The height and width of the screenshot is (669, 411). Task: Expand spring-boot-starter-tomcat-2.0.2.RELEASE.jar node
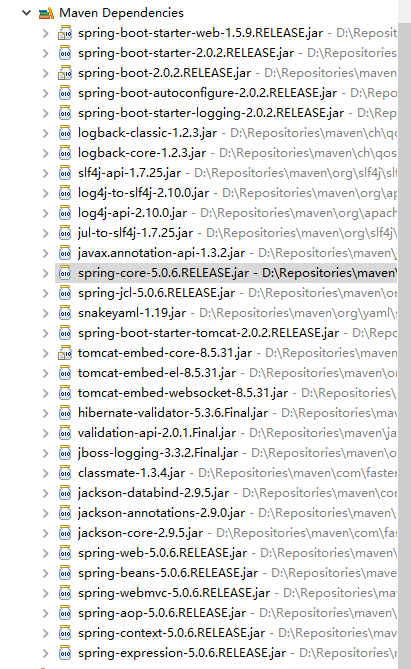click(x=46, y=333)
